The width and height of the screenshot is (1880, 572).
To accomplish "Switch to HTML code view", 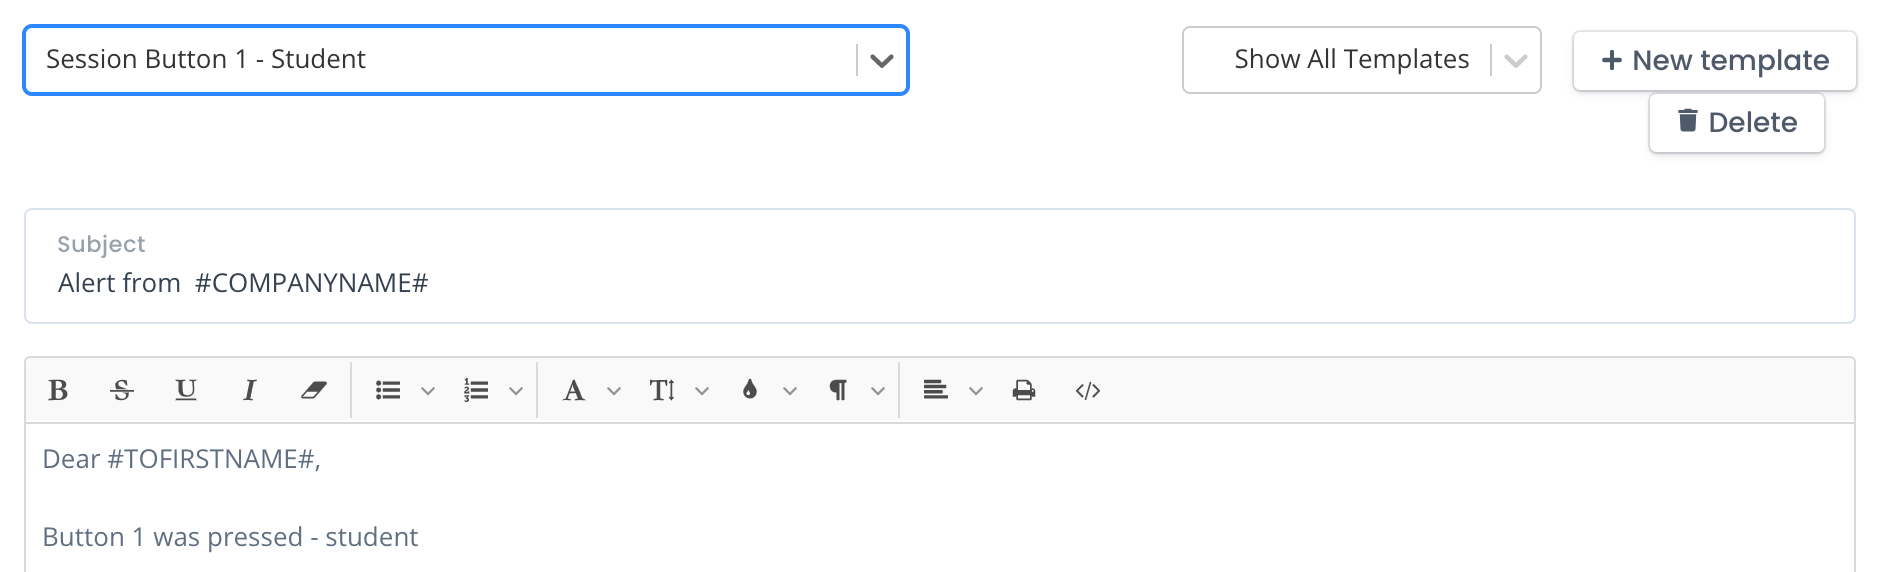I will click(x=1088, y=390).
